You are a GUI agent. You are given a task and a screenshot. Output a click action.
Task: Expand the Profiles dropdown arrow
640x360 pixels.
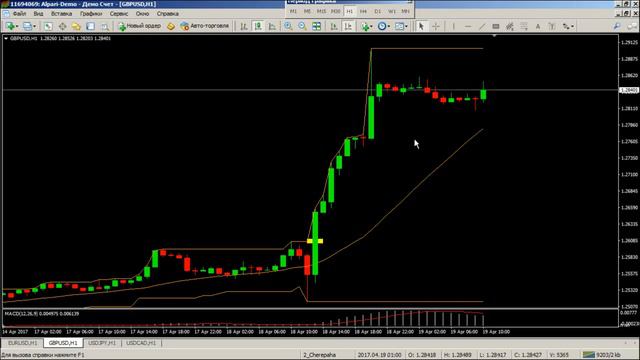tap(34, 27)
